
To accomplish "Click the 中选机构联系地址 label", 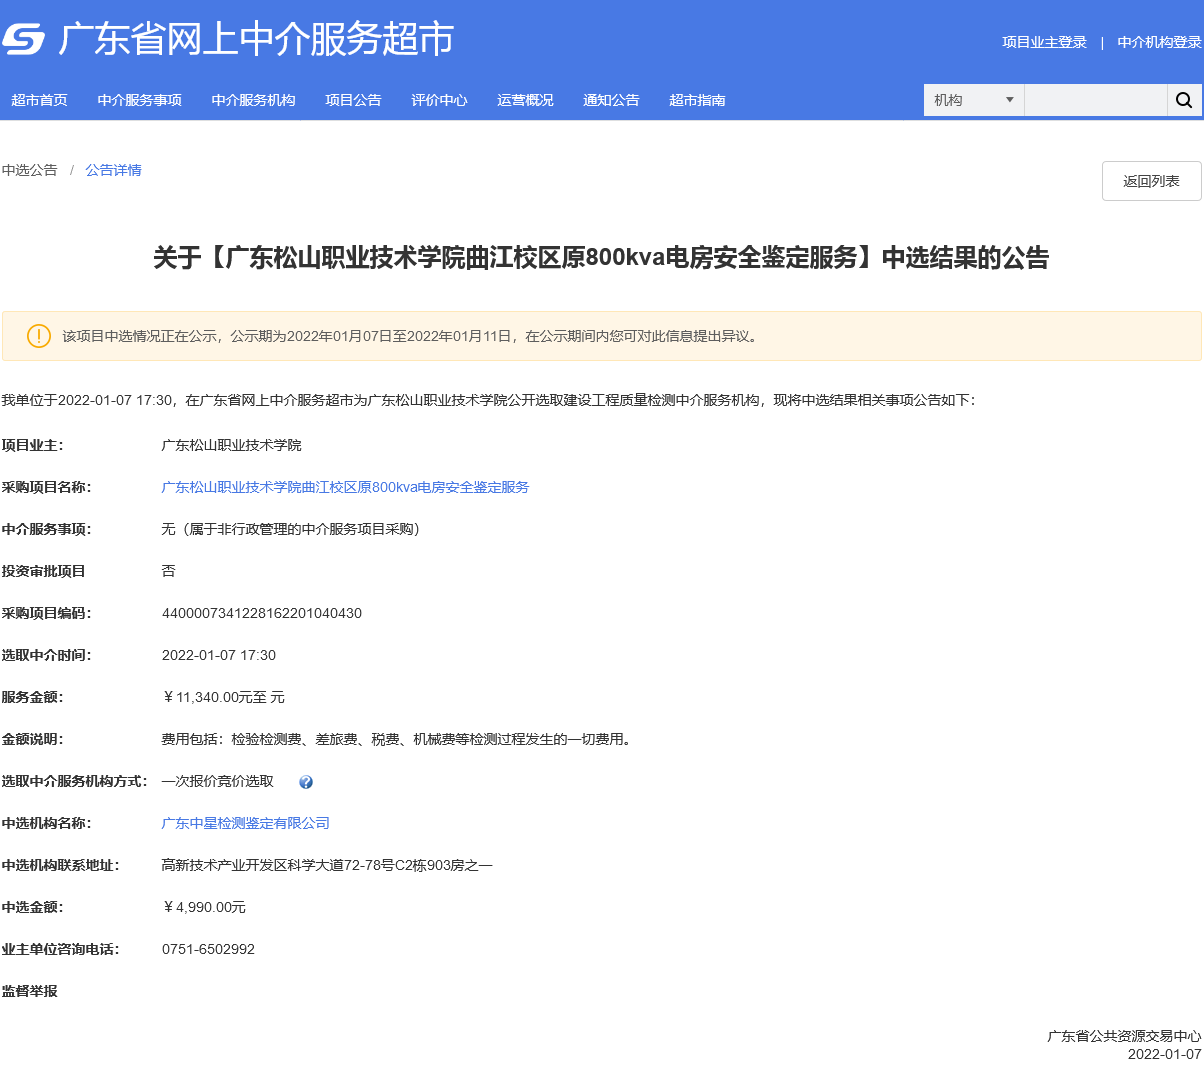I will point(60,865).
